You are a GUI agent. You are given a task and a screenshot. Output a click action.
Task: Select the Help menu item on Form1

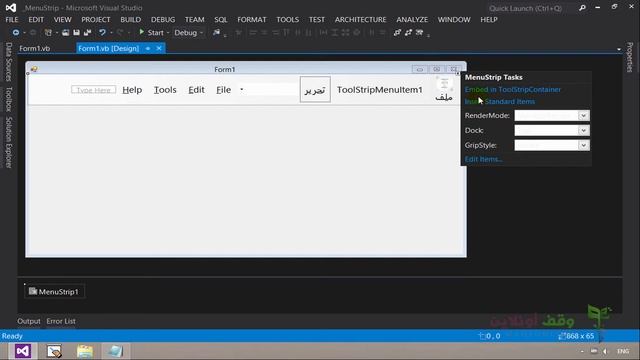tap(132, 90)
